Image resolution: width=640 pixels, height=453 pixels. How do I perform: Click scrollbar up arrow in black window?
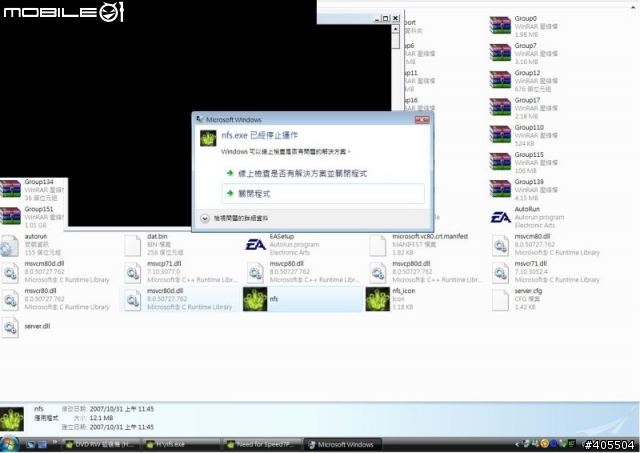pyautogui.click(x=395, y=29)
